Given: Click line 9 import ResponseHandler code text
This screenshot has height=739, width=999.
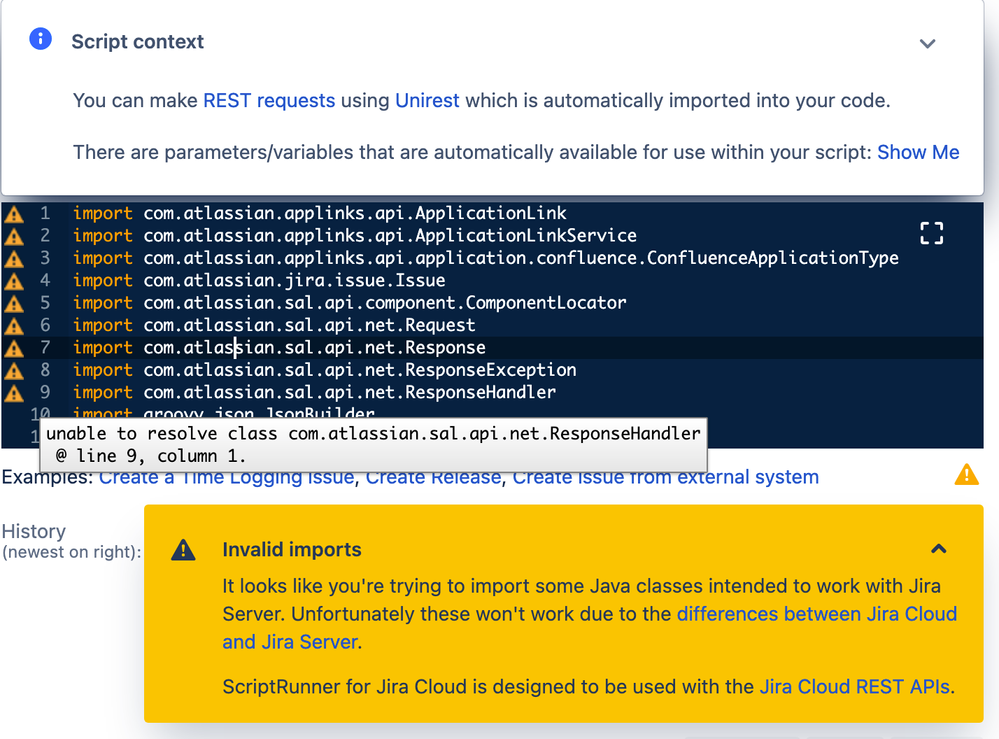Looking at the screenshot, I should coord(314,392).
